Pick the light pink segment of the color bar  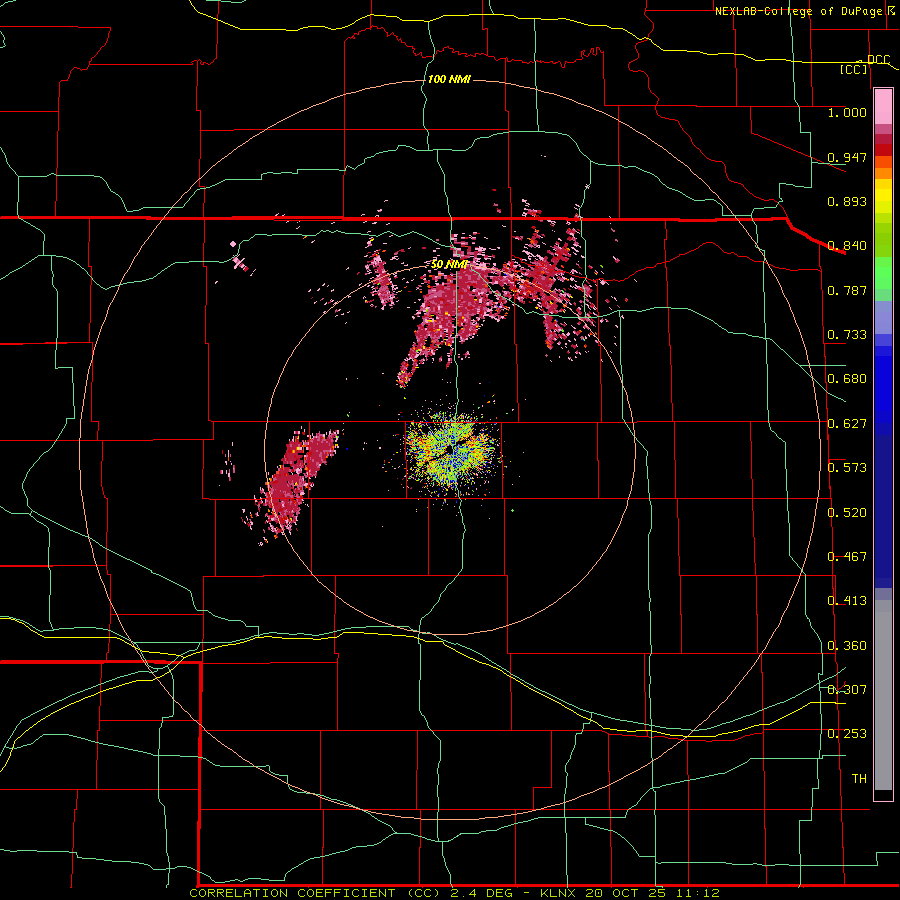pos(883,107)
